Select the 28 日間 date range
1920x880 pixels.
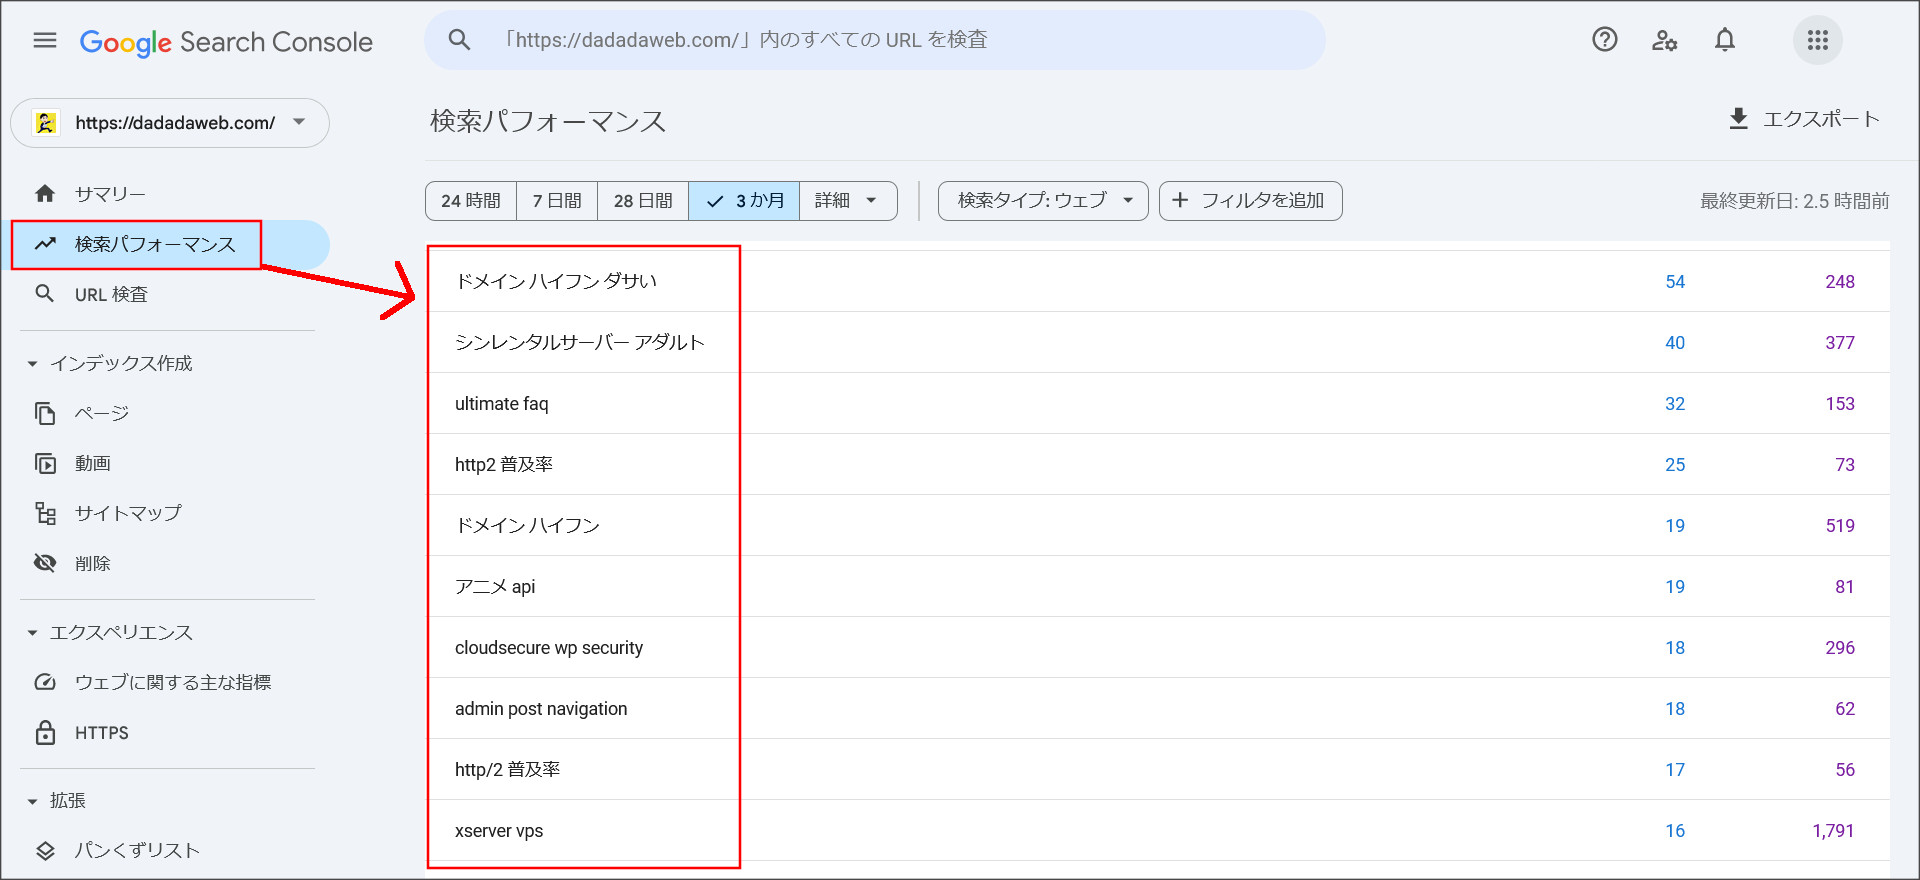click(643, 201)
